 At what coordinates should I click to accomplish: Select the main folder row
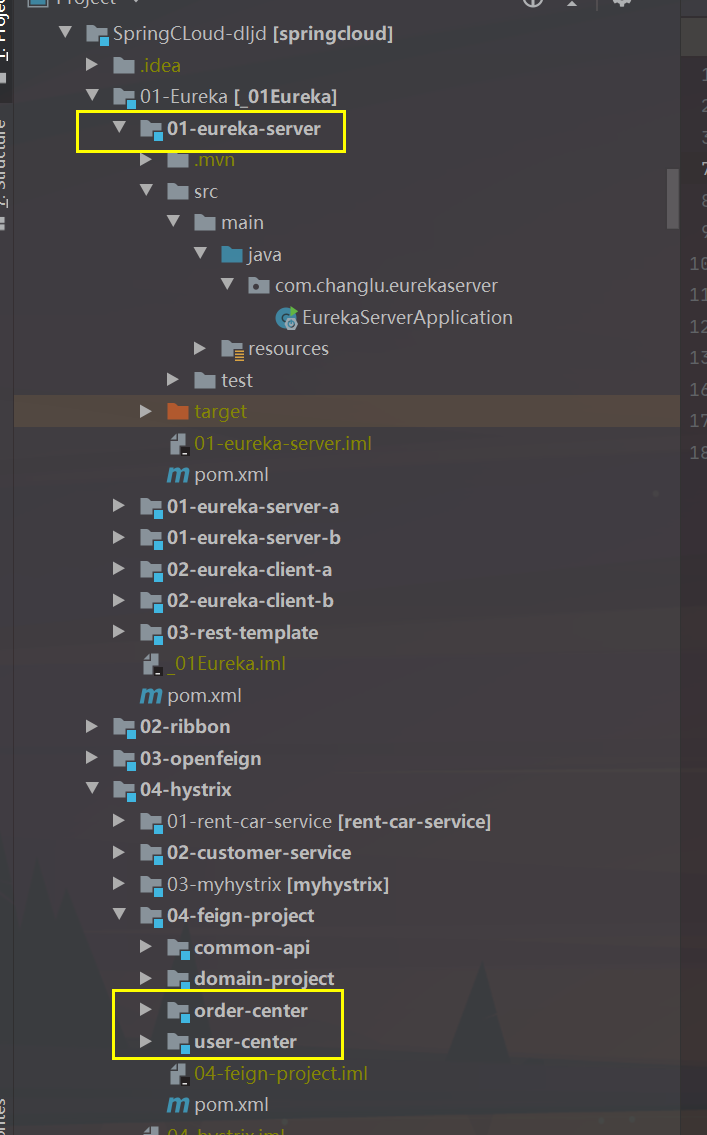(242, 222)
